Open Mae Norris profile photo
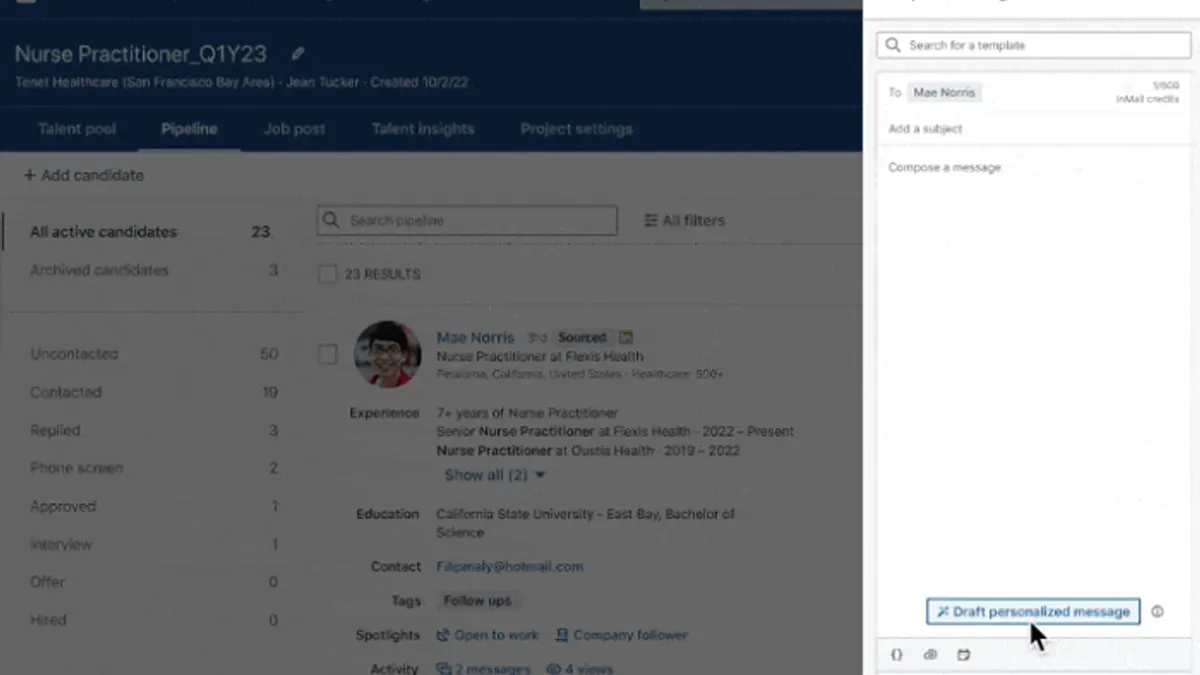This screenshot has height=675, width=1200. 388,354
